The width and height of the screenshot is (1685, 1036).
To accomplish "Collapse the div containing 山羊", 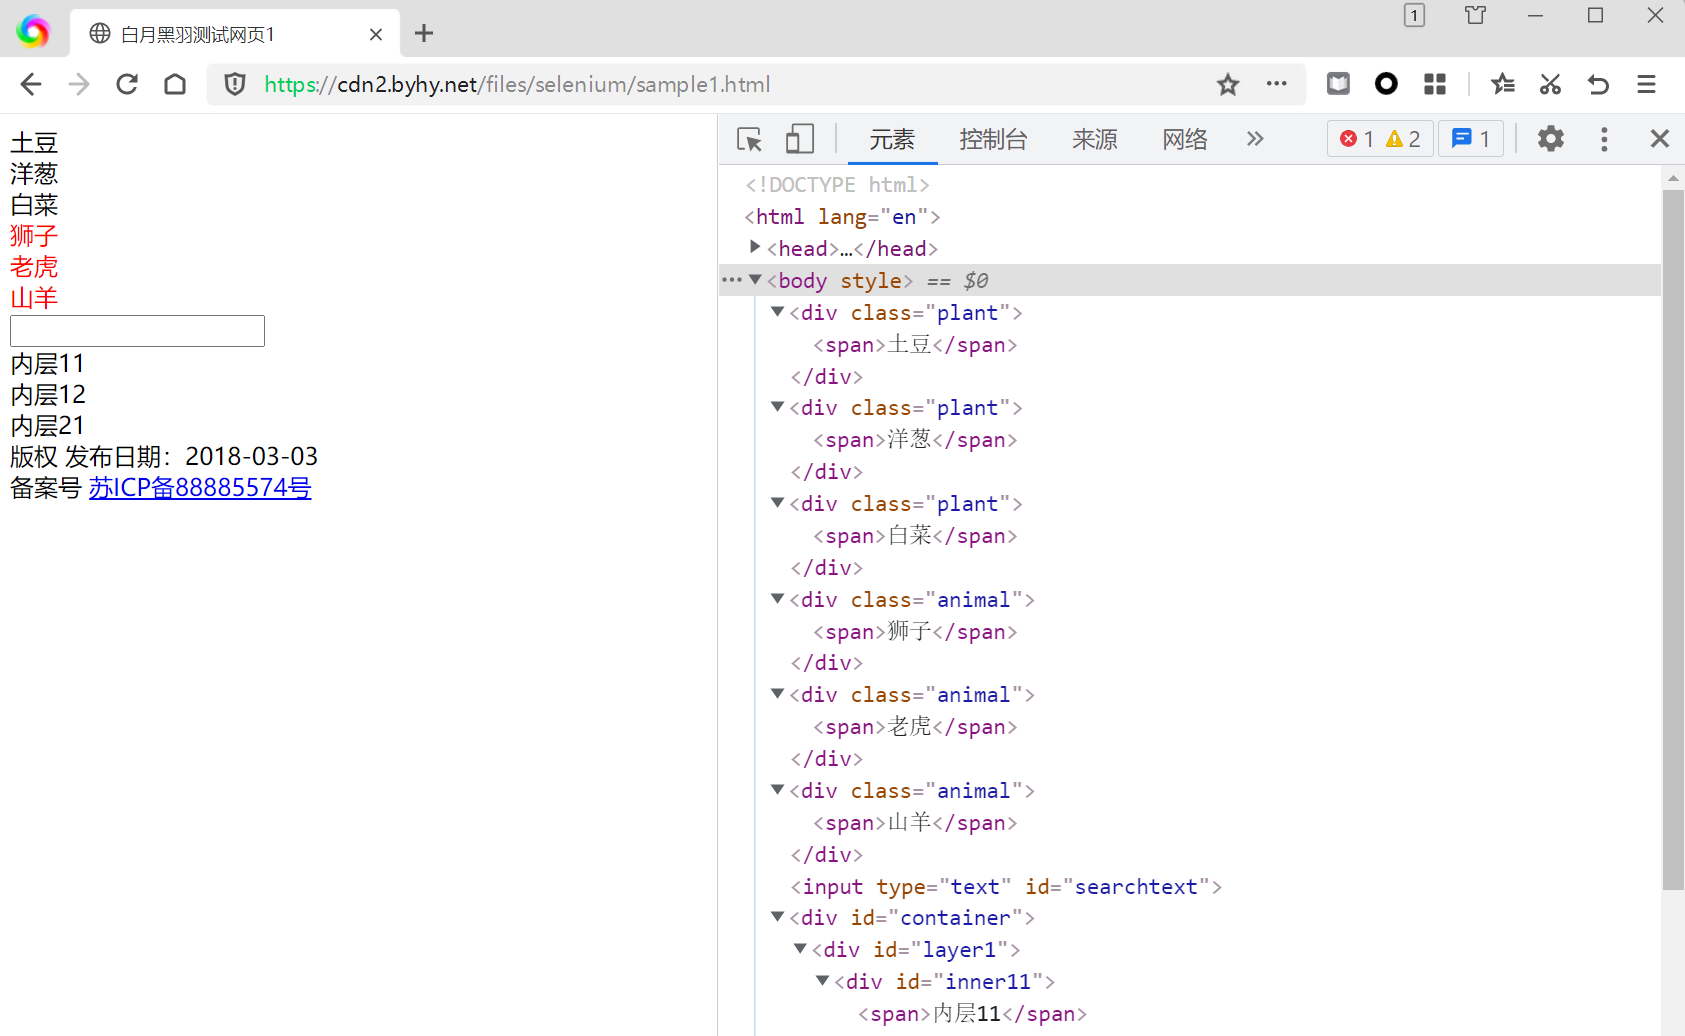I will pyautogui.click(x=777, y=790).
